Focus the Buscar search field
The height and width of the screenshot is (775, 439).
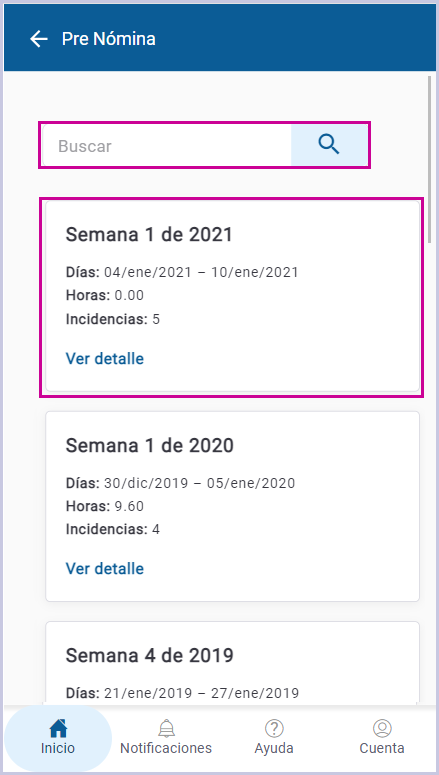(167, 146)
